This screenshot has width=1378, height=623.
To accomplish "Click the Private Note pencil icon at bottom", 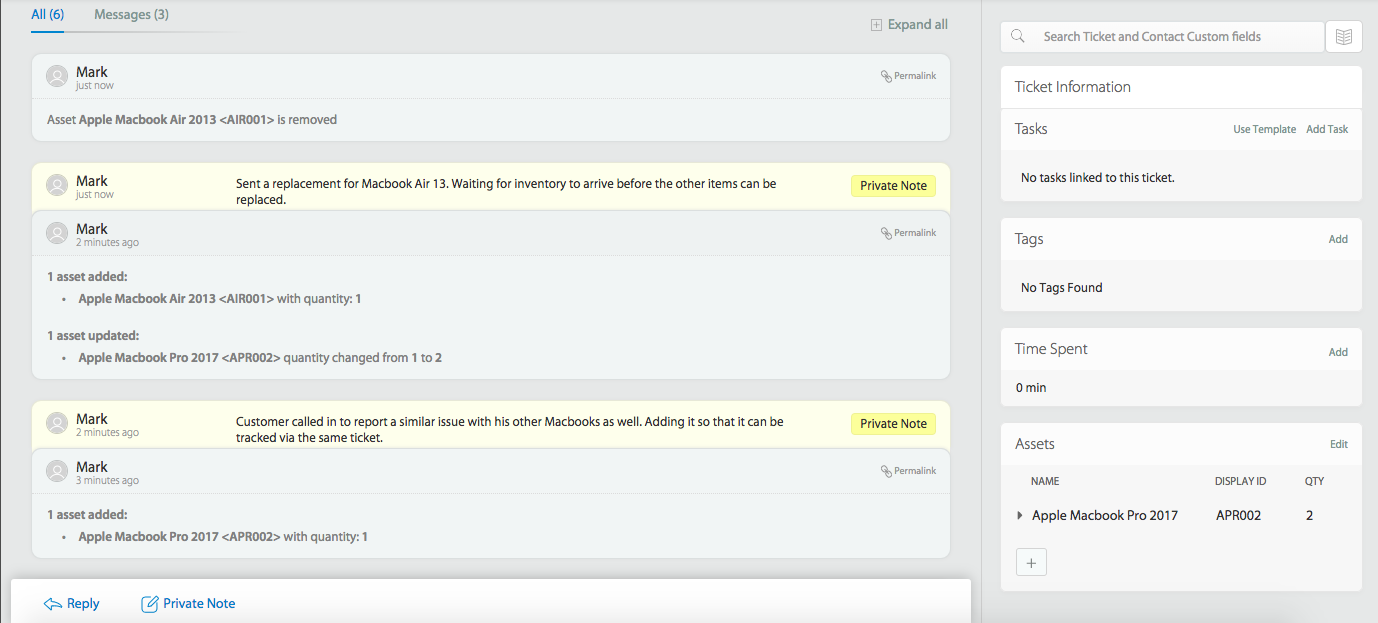I will pyautogui.click(x=150, y=604).
